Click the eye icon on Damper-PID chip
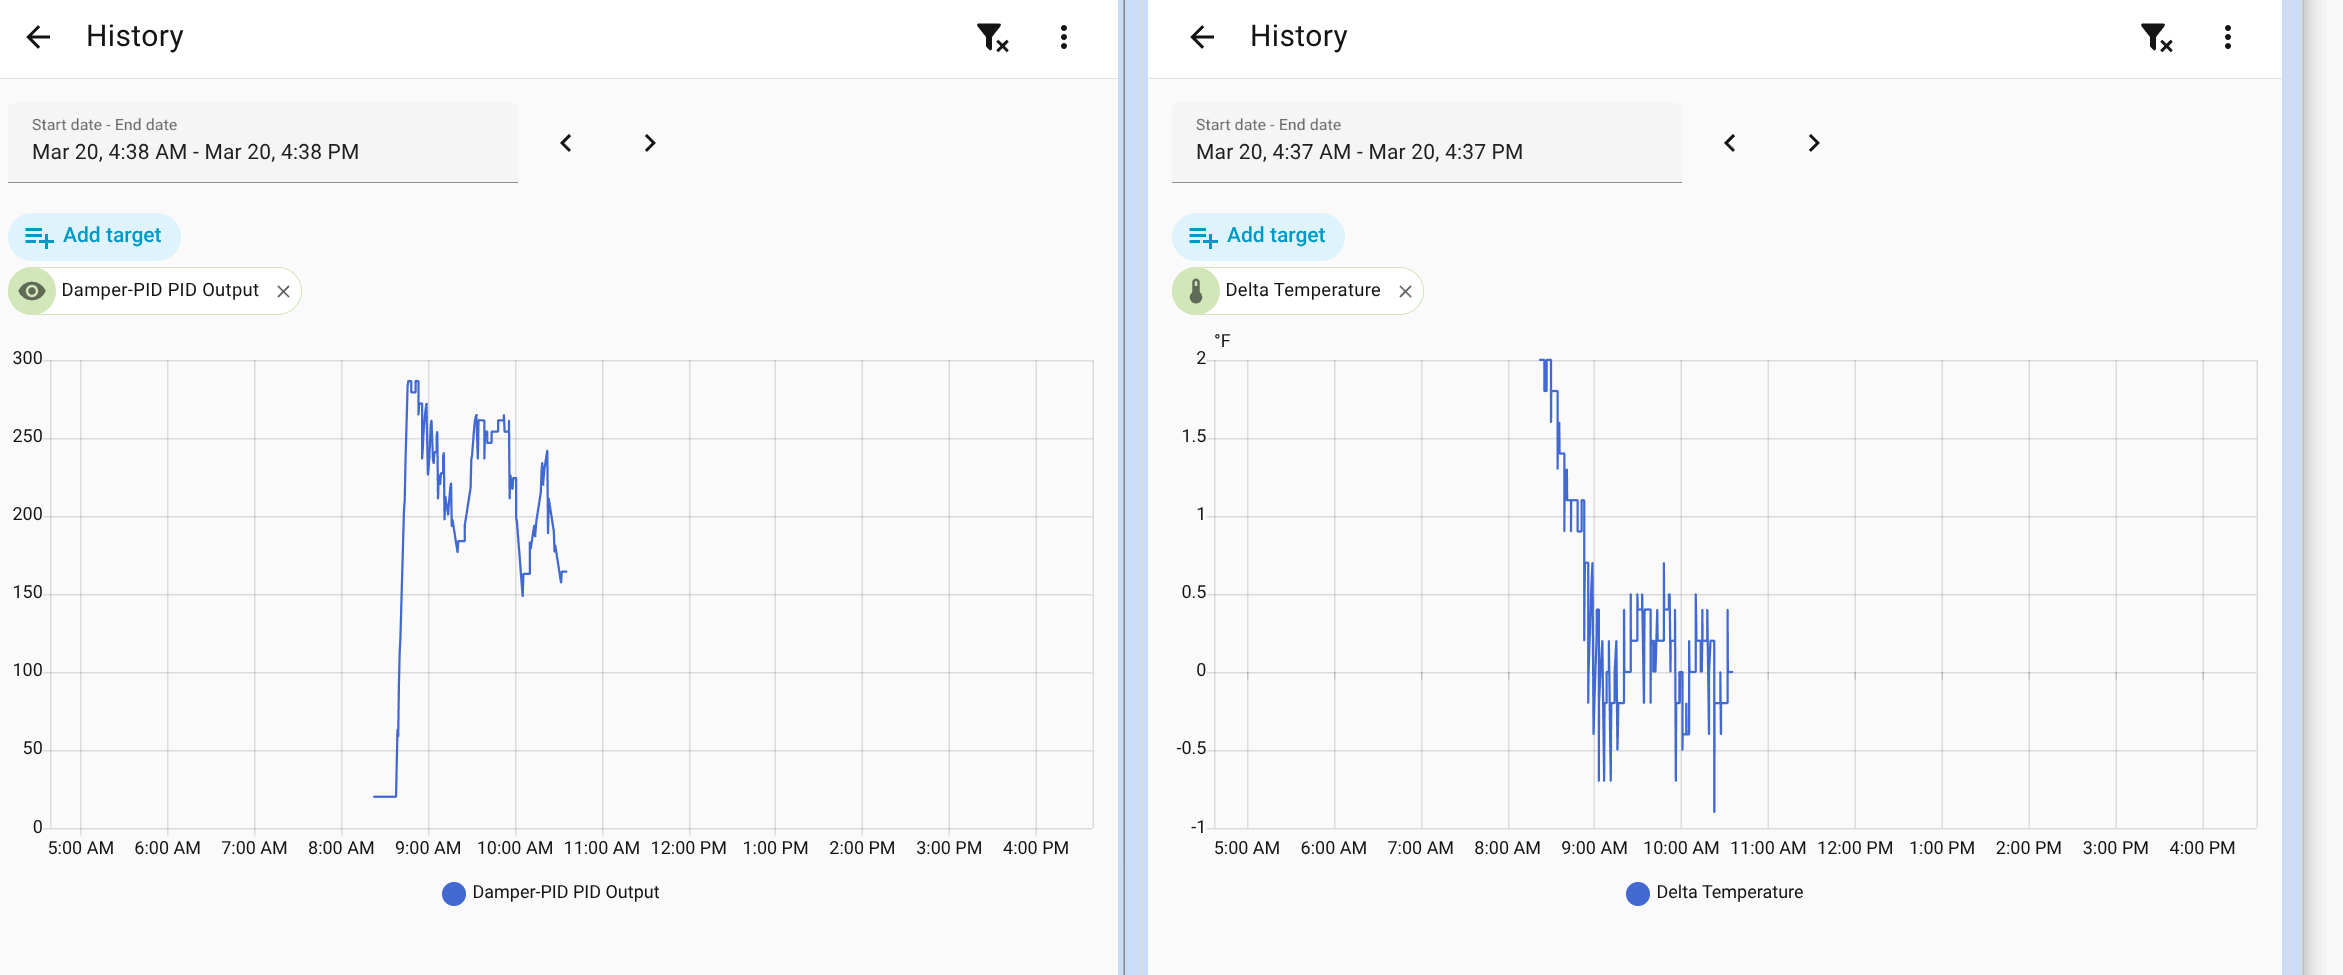2343x975 pixels. click(32, 291)
